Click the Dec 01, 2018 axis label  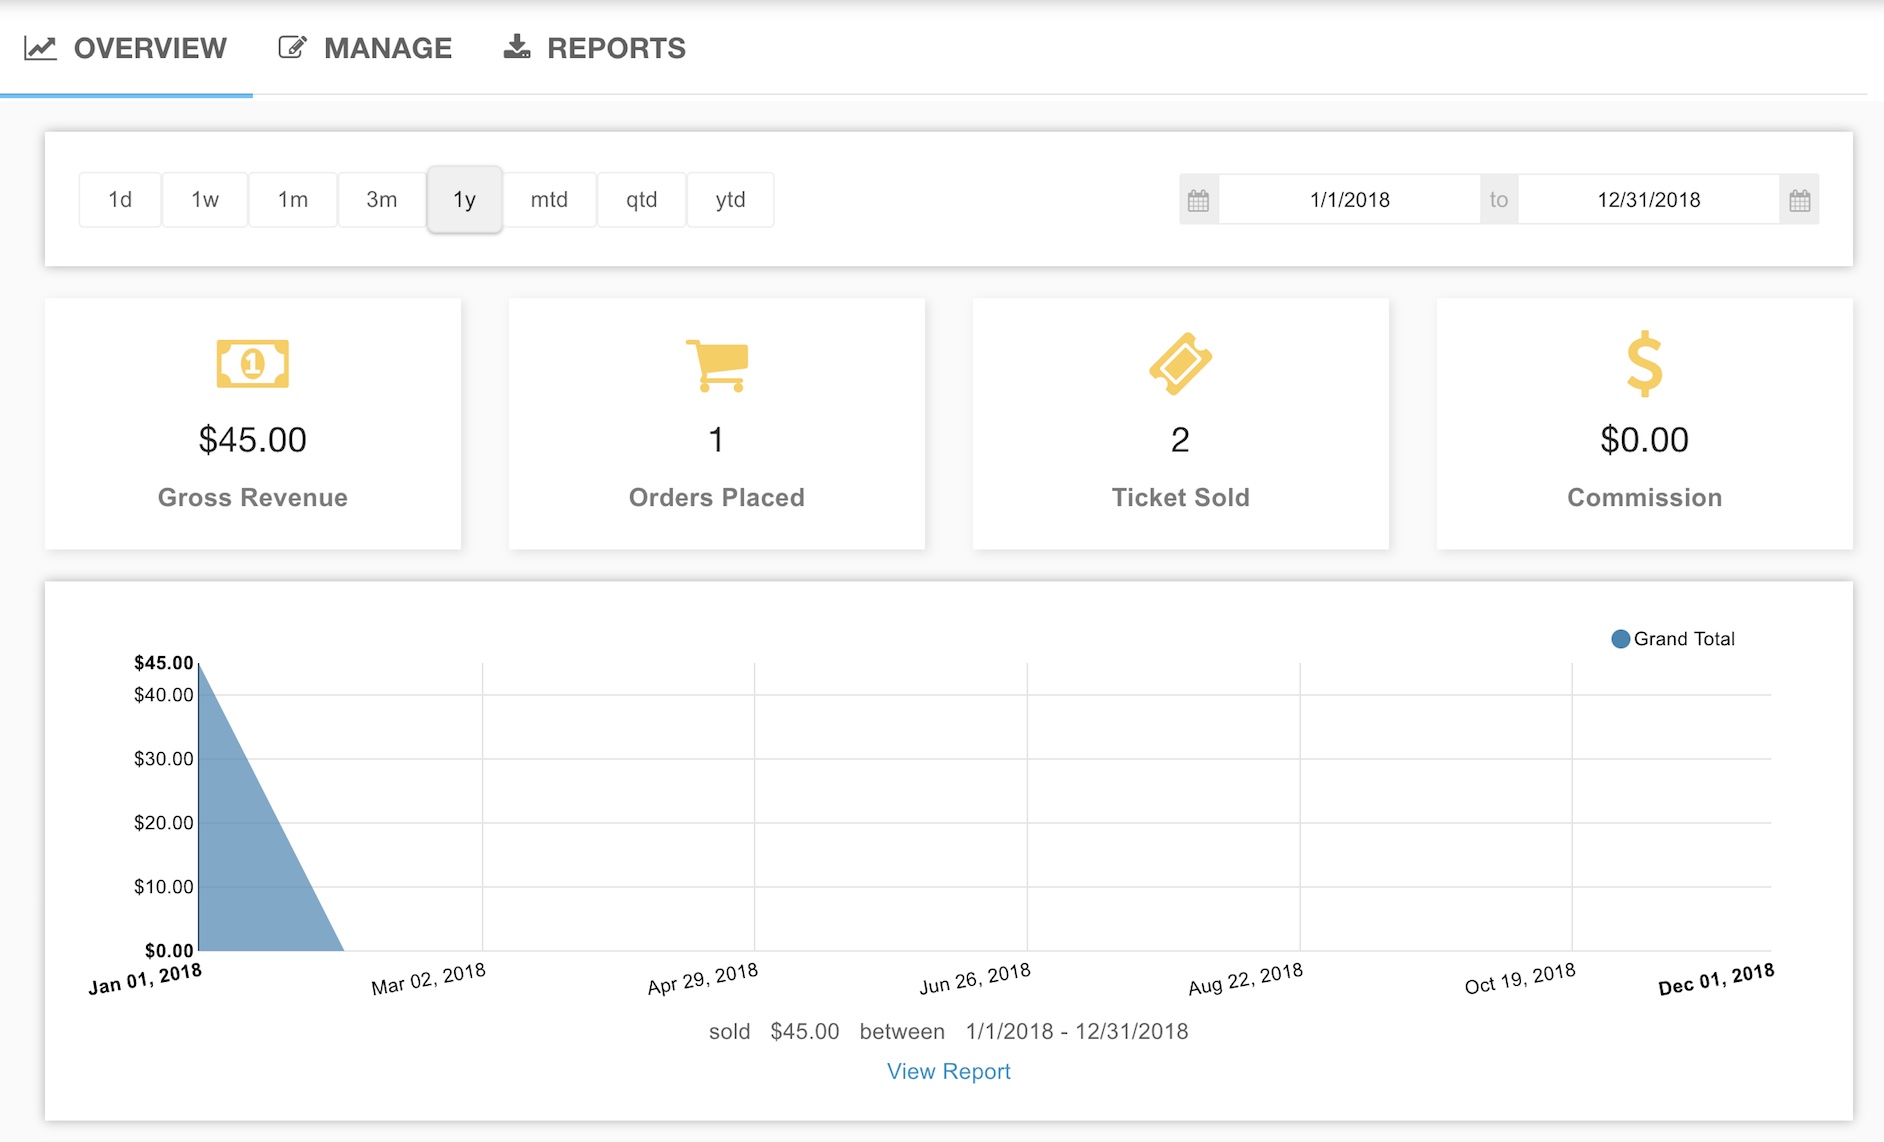[x=1716, y=979]
